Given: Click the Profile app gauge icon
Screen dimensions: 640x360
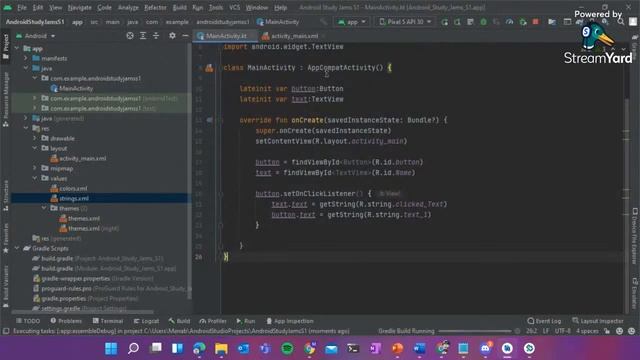Looking at the screenshot, I should (509, 22).
